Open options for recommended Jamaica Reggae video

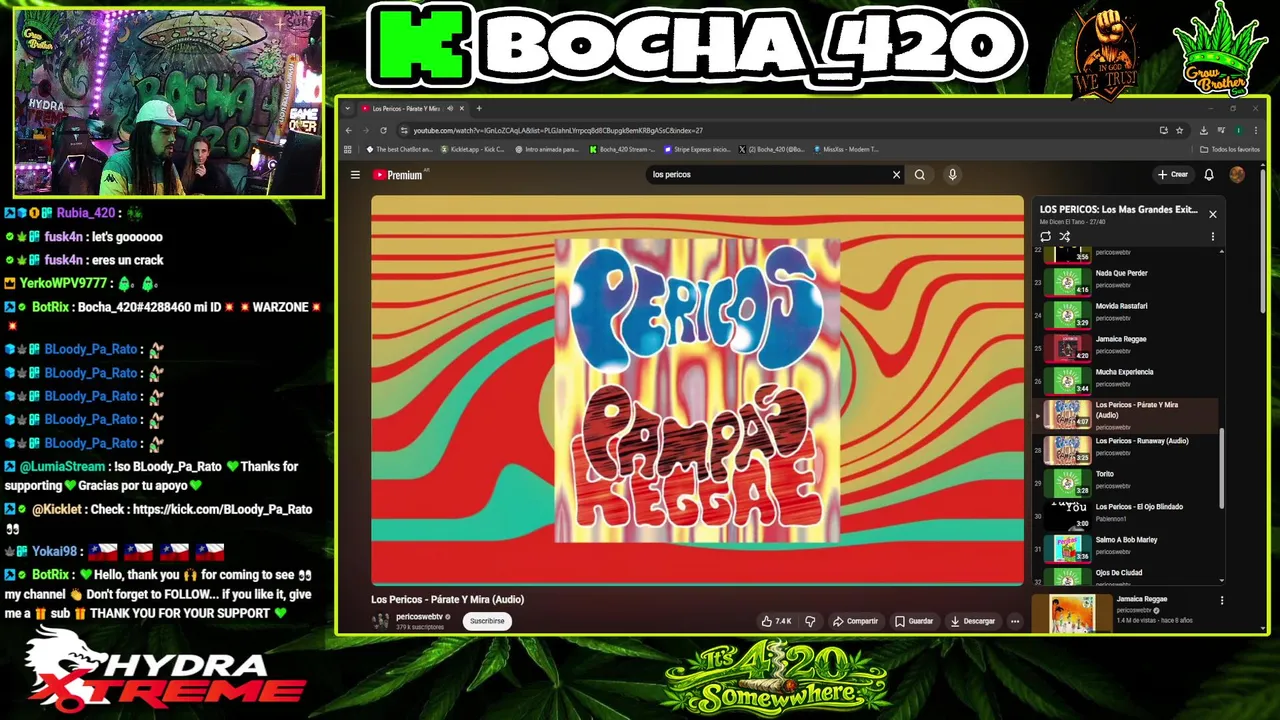click(x=1221, y=601)
